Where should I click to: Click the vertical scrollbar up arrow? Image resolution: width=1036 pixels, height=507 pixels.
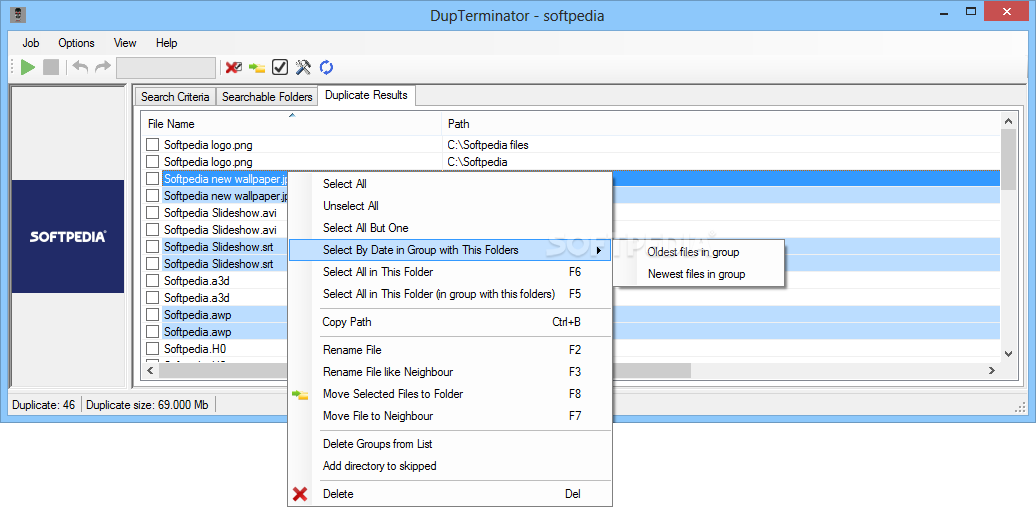pyautogui.click(x=1008, y=121)
